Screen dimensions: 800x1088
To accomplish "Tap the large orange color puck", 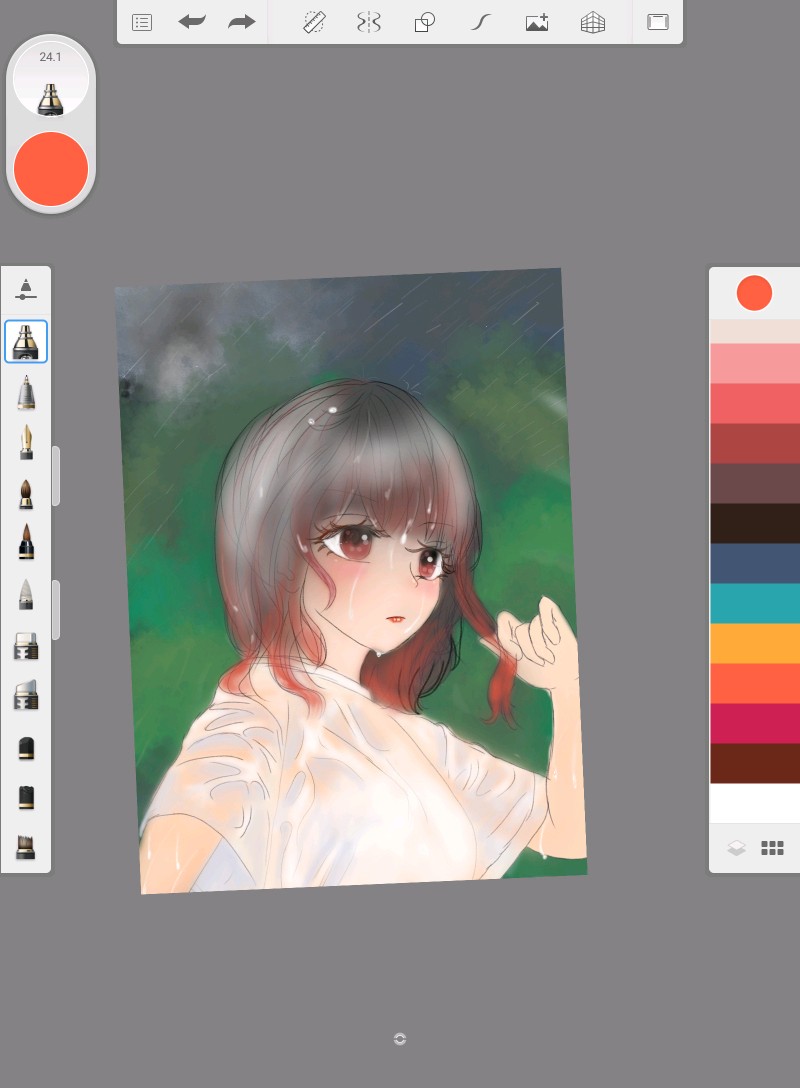I will tap(51, 169).
